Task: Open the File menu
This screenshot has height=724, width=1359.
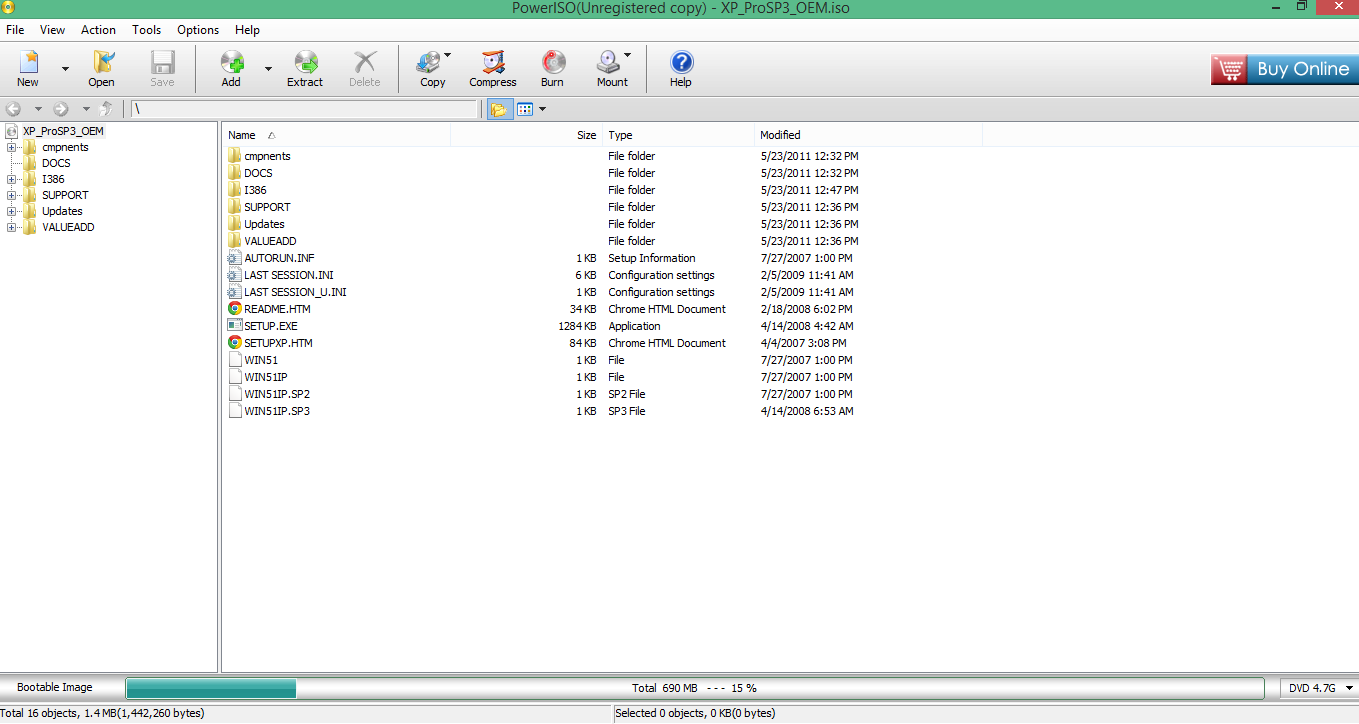Action: [x=15, y=30]
